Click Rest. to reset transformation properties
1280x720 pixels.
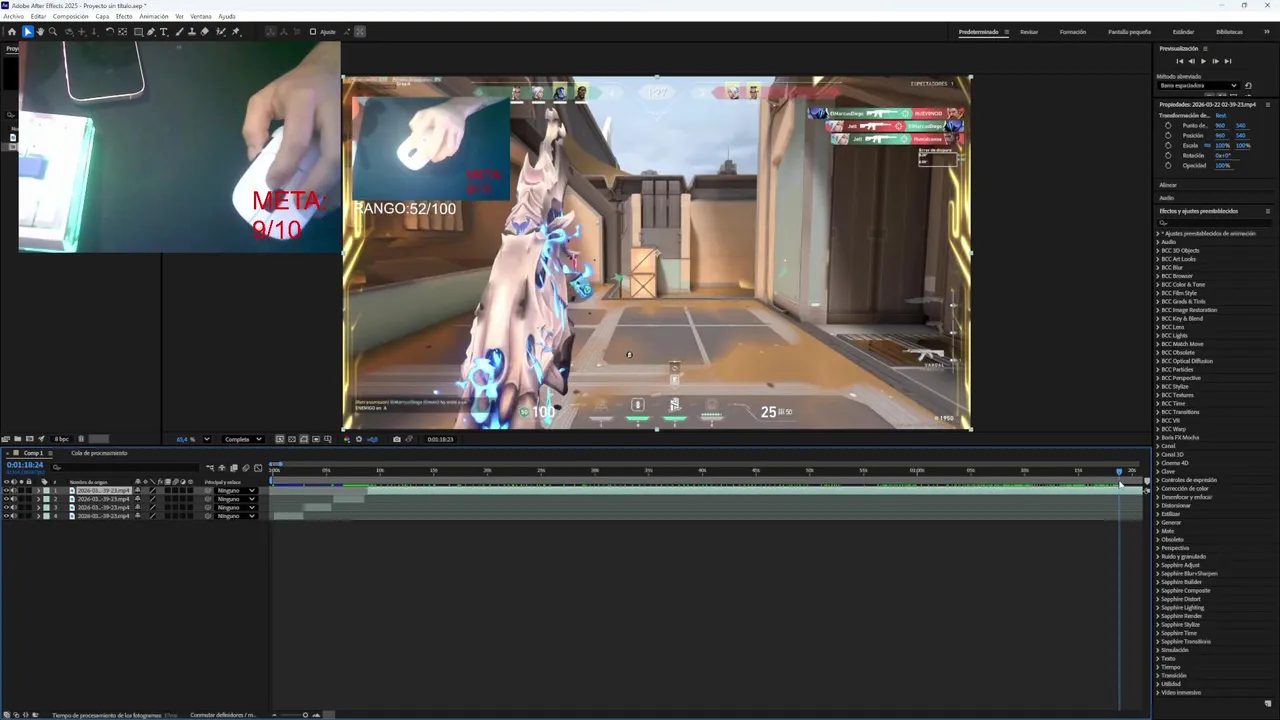(1220, 115)
